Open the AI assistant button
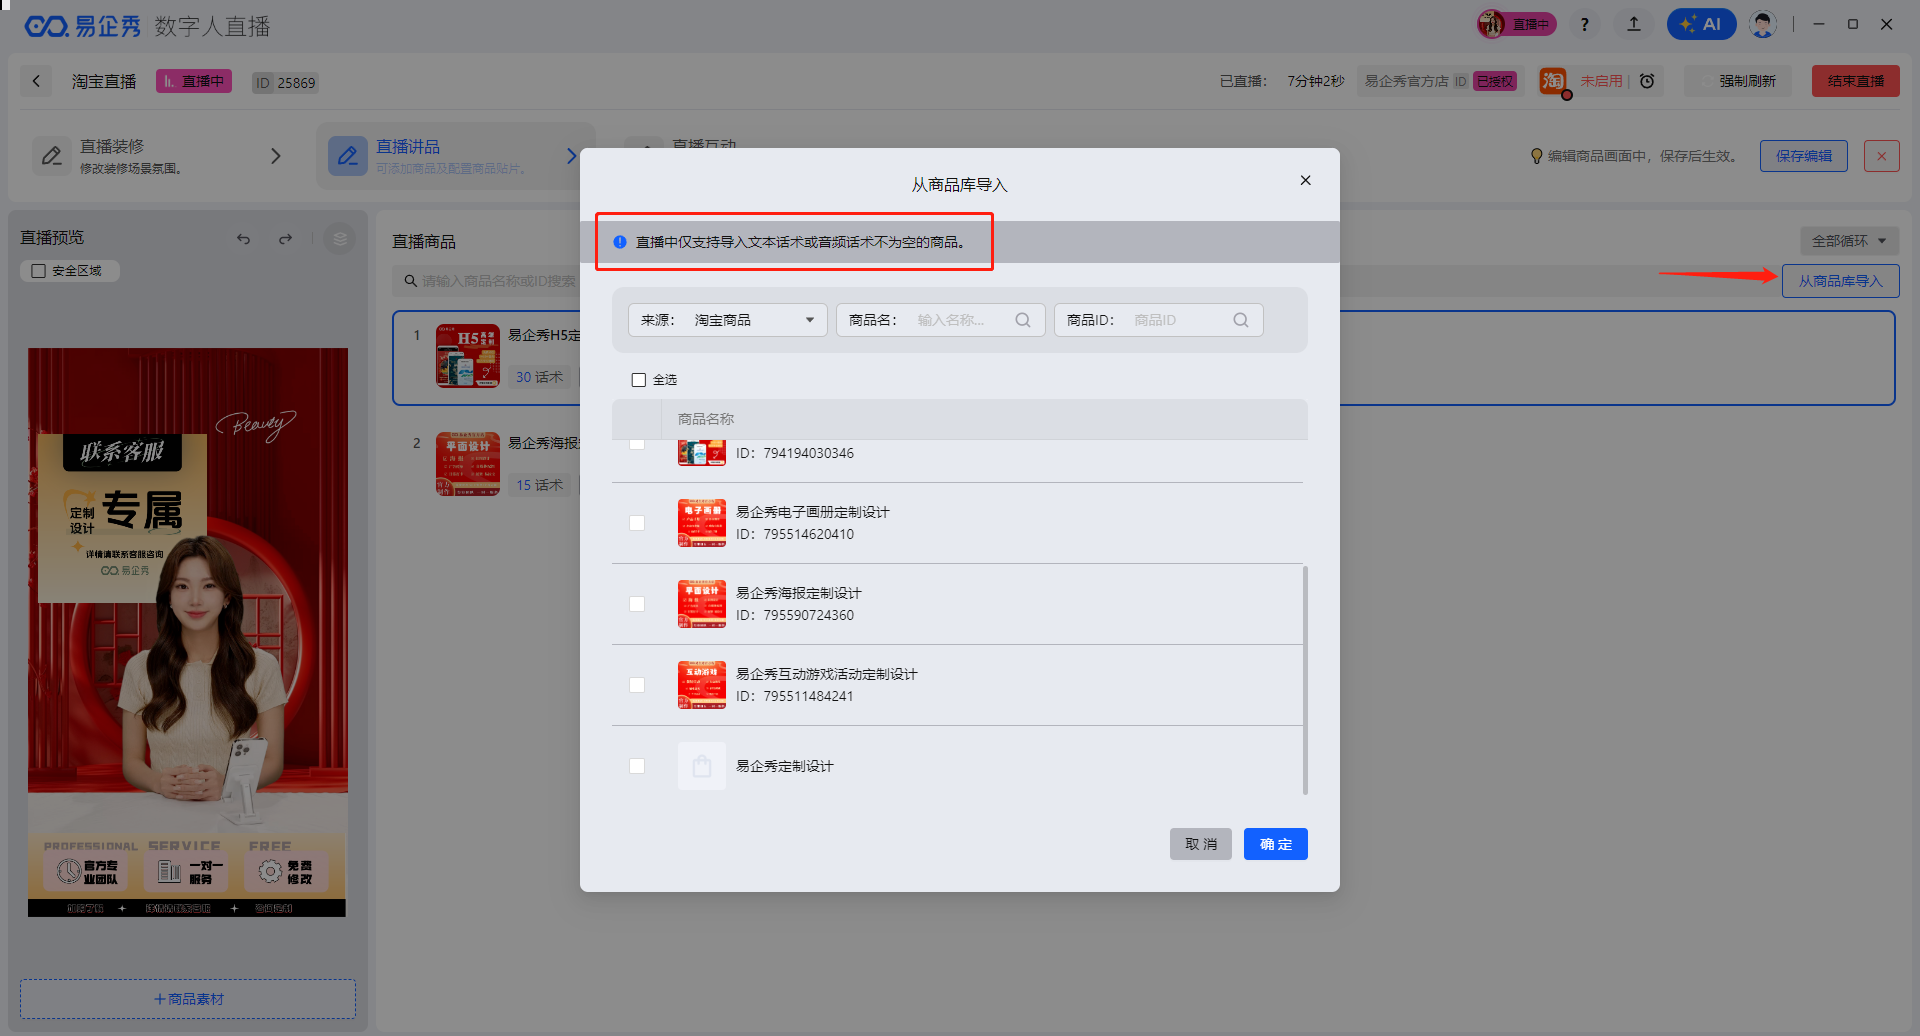 pyautogui.click(x=1701, y=24)
